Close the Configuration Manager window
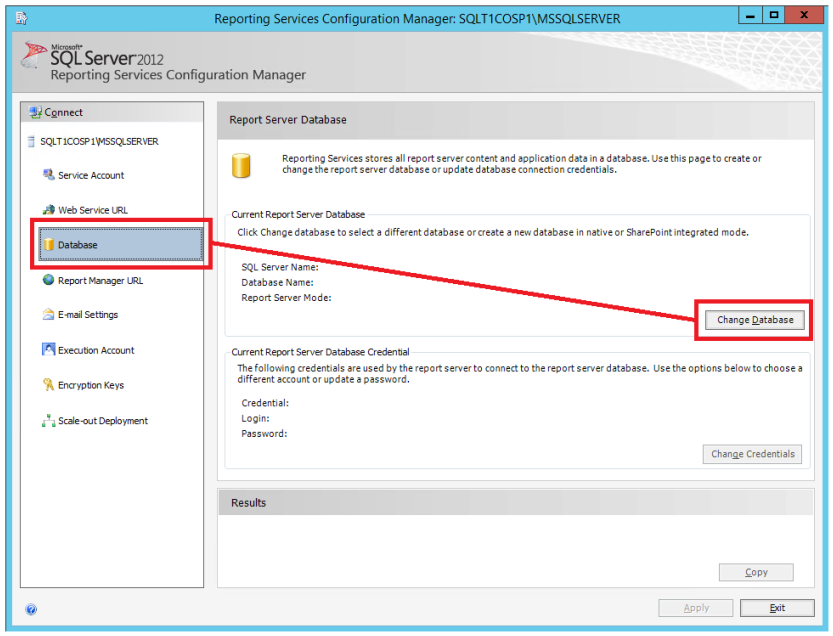The height and width of the screenshot is (636, 833). (x=804, y=15)
